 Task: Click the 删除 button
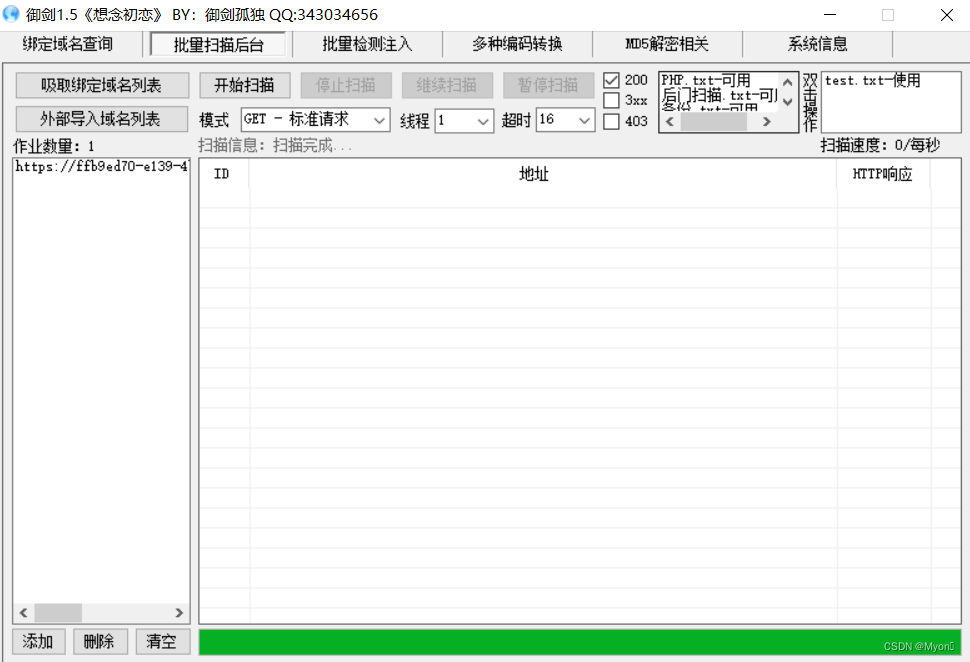tap(100, 641)
